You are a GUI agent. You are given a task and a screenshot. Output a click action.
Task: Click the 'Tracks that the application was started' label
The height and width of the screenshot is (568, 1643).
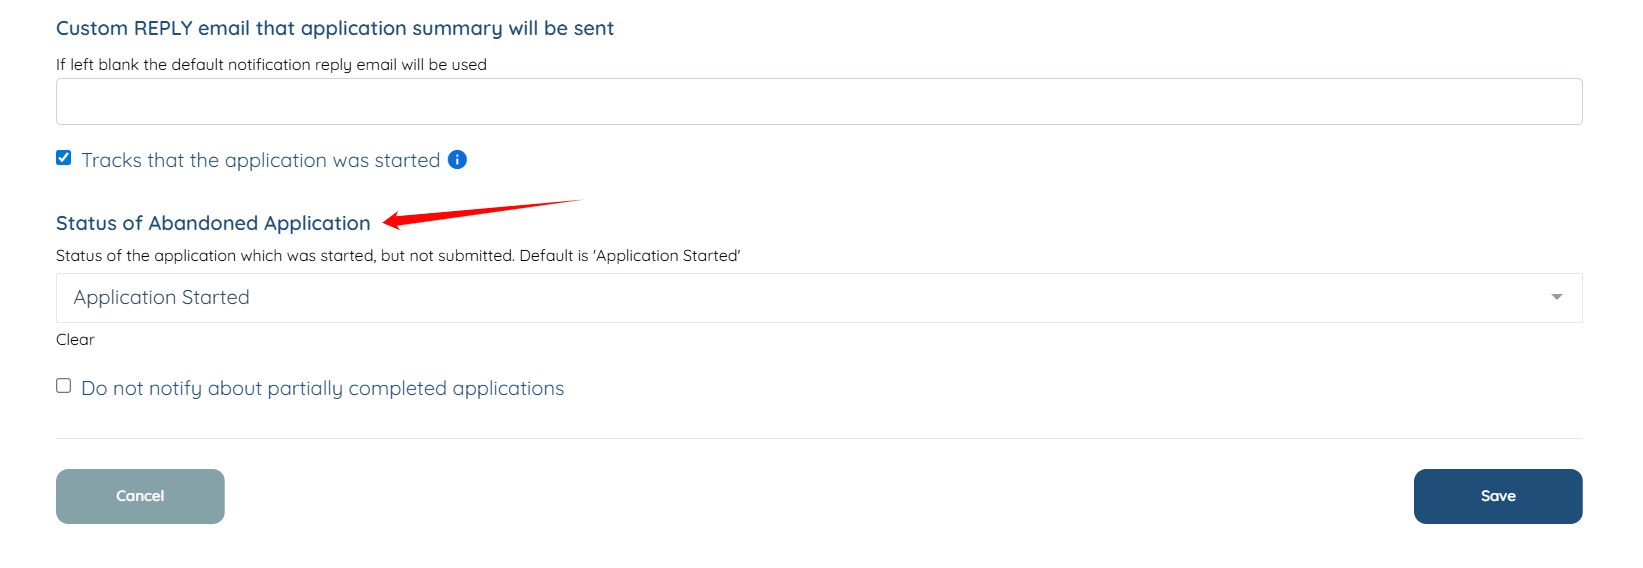pos(260,160)
